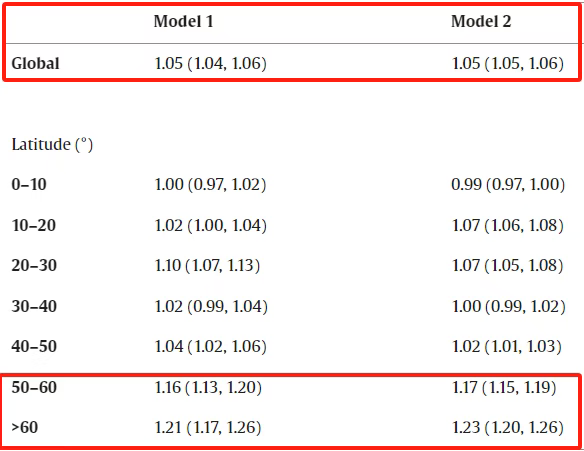Click the 30–40 latitude row label
This screenshot has width=584, height=451.
coord(34,306)
